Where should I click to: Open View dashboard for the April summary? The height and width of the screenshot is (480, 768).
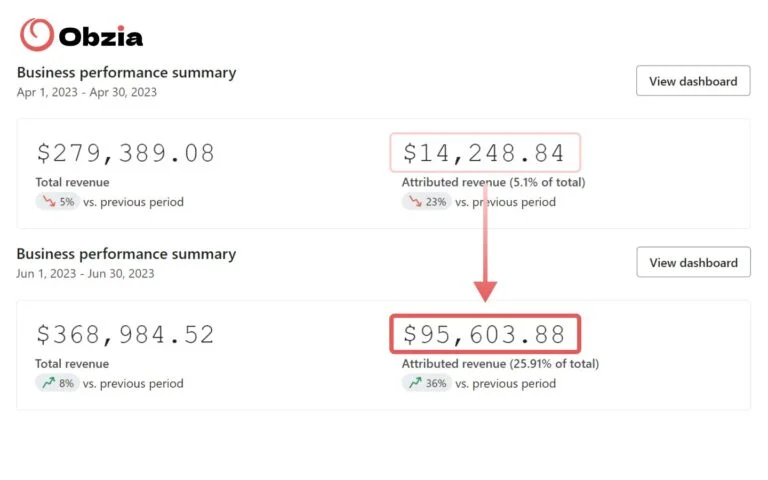point(693,81)
